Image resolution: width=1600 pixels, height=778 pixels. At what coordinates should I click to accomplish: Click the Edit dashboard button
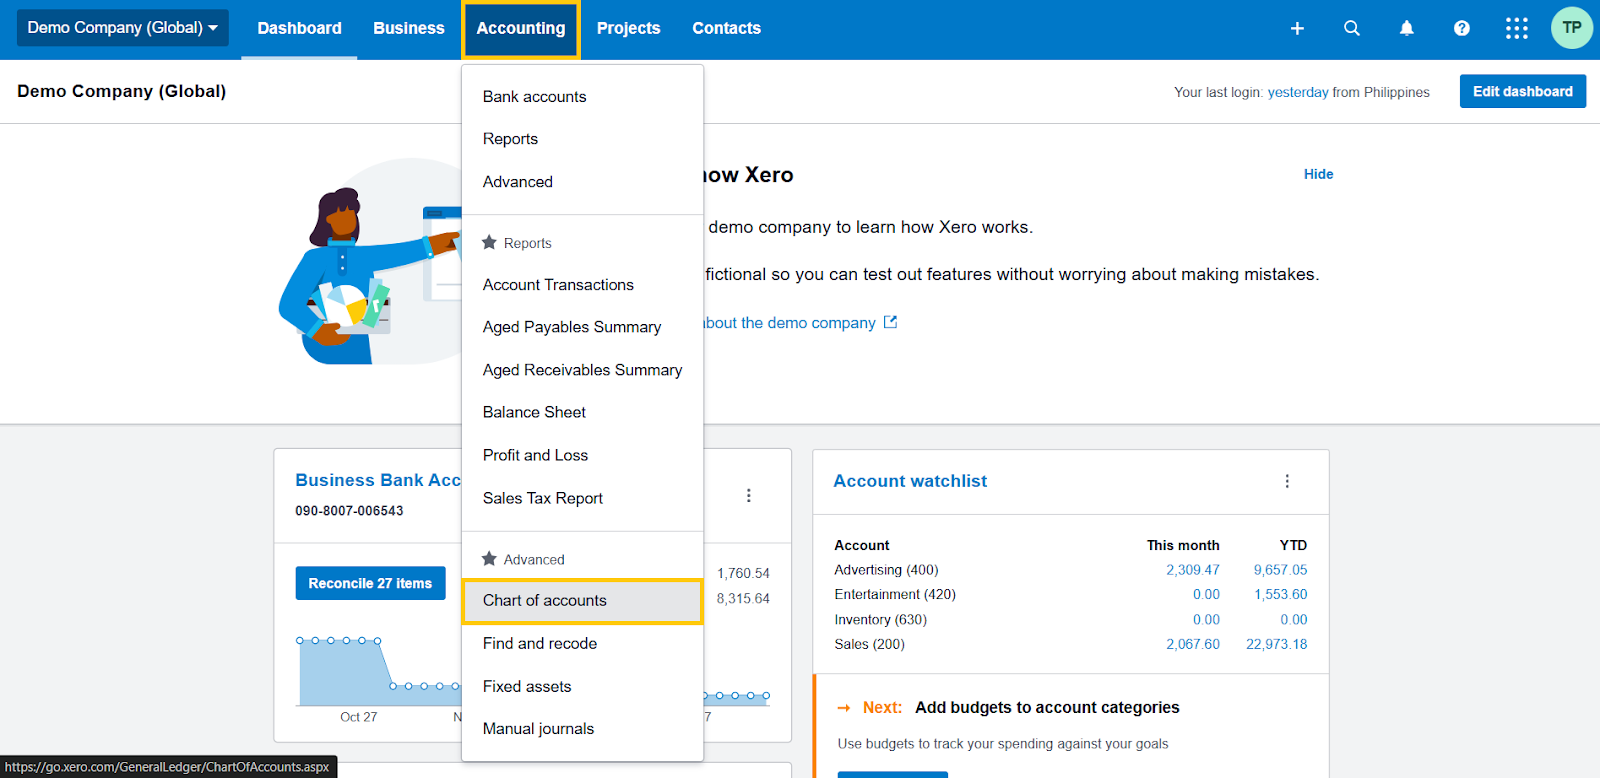(1522, 91)
